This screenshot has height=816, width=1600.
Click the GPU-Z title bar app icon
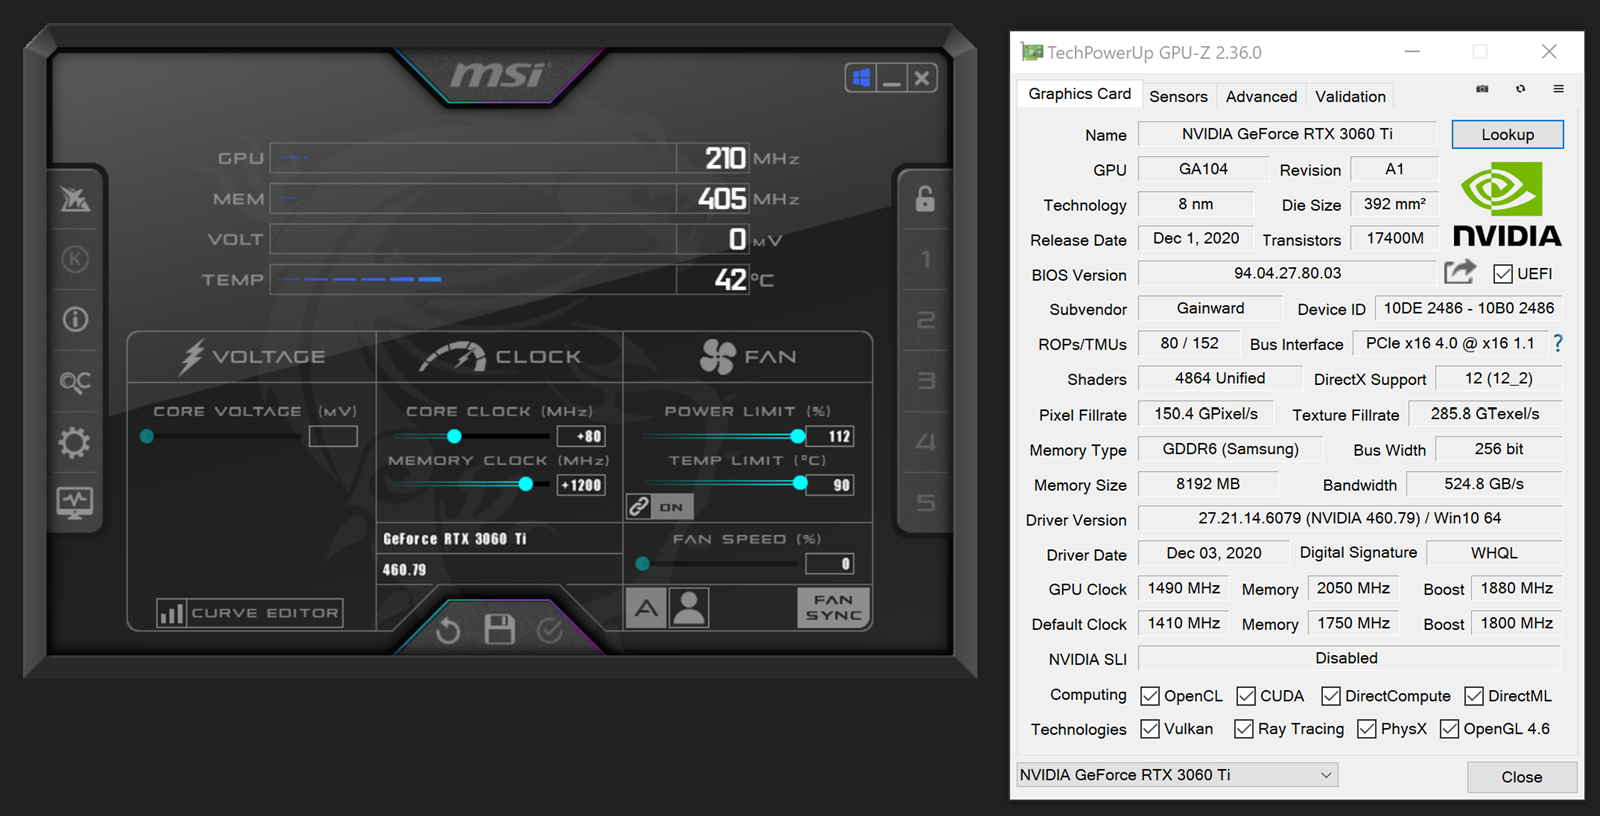1032,52
